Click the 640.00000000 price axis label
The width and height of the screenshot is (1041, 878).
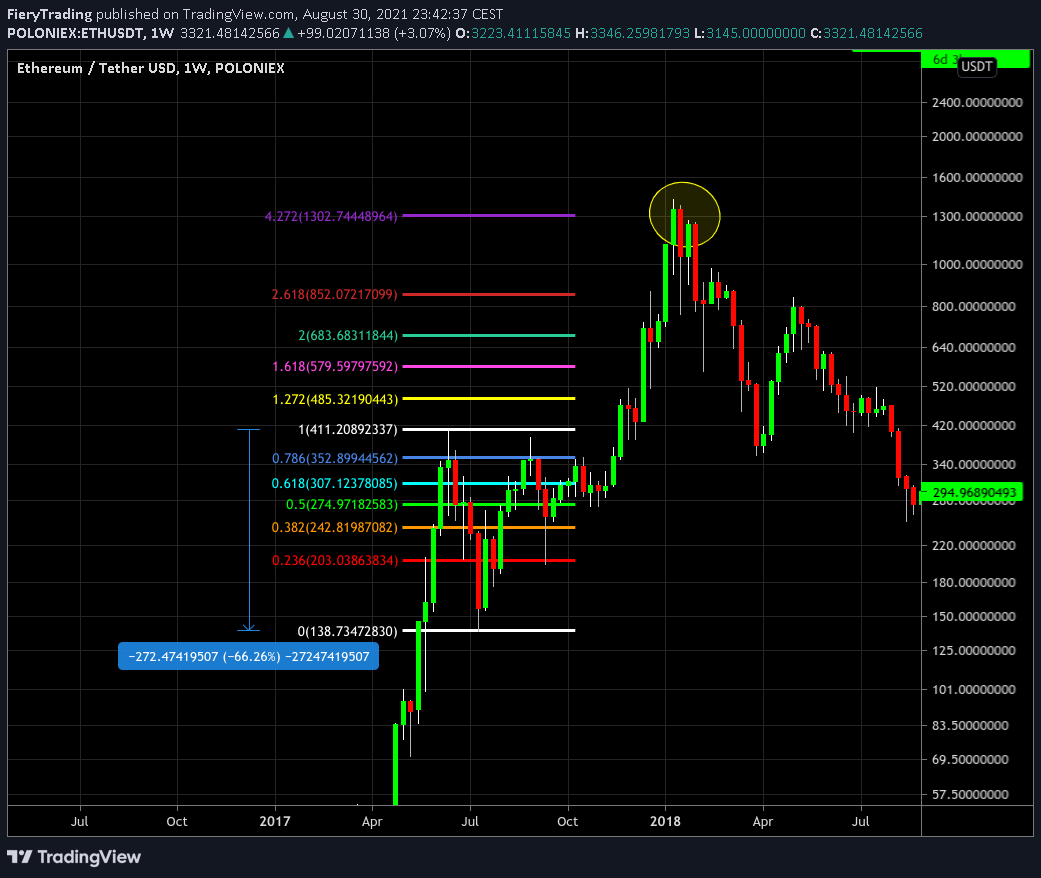coord(974,348)
